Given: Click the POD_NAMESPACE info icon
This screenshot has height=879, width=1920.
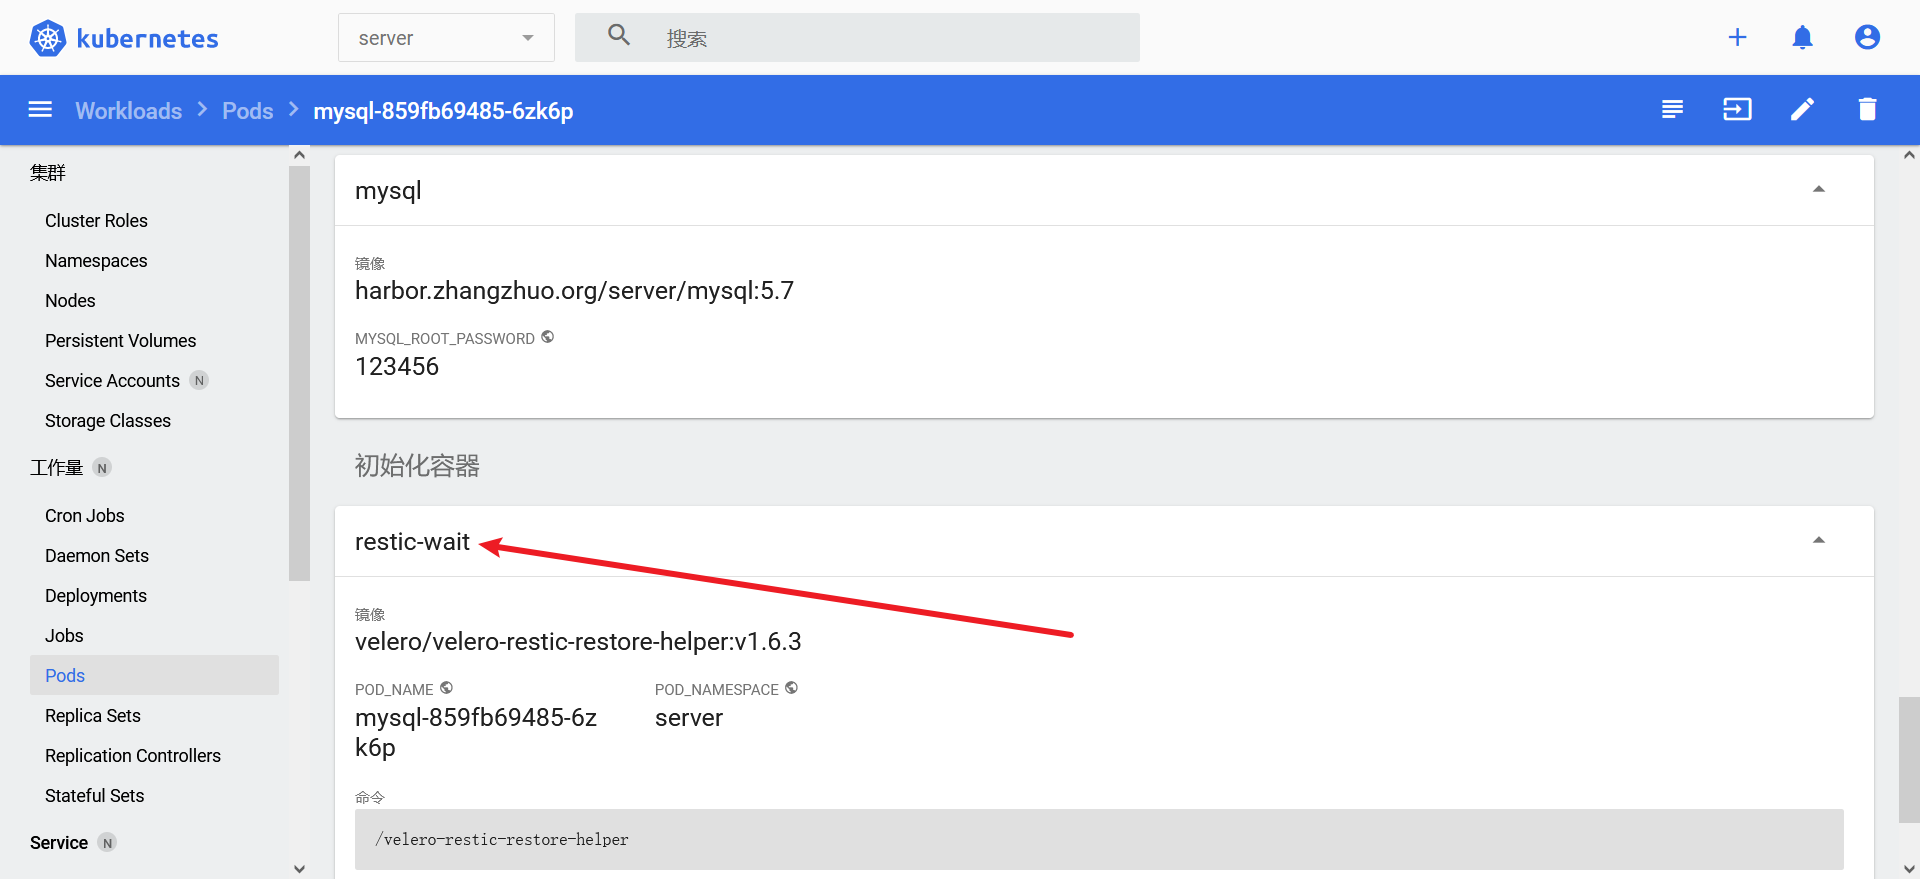Looking at the screenshot, I should tap(791, 688).
